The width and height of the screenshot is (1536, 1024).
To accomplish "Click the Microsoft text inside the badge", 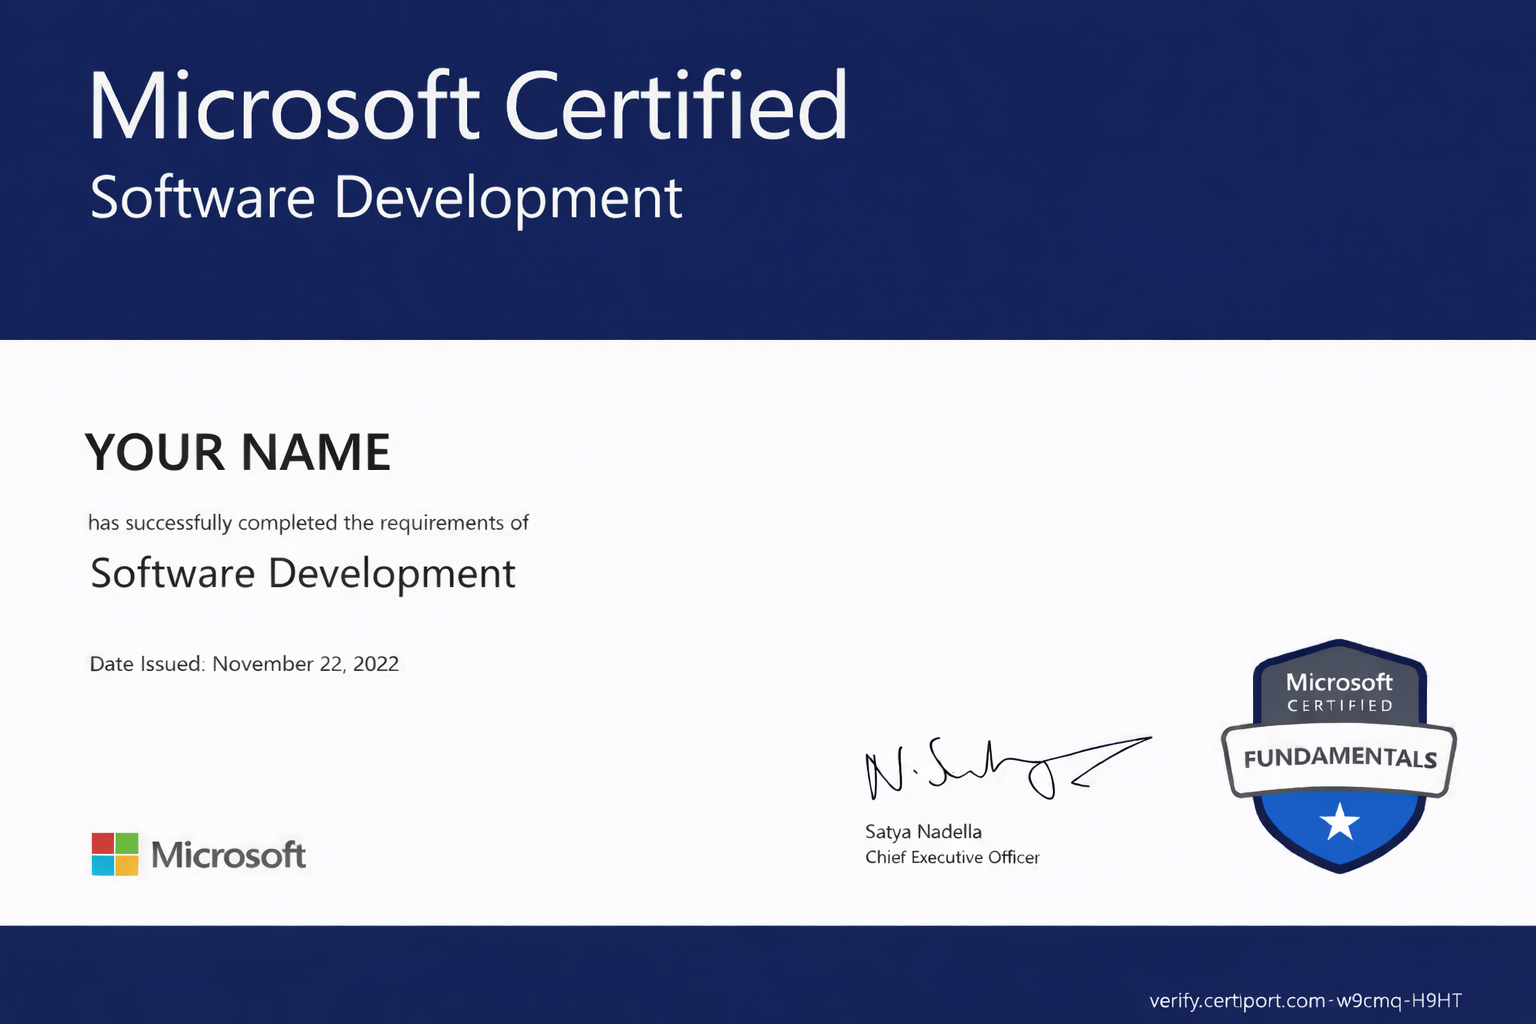I will point(1339,682).
